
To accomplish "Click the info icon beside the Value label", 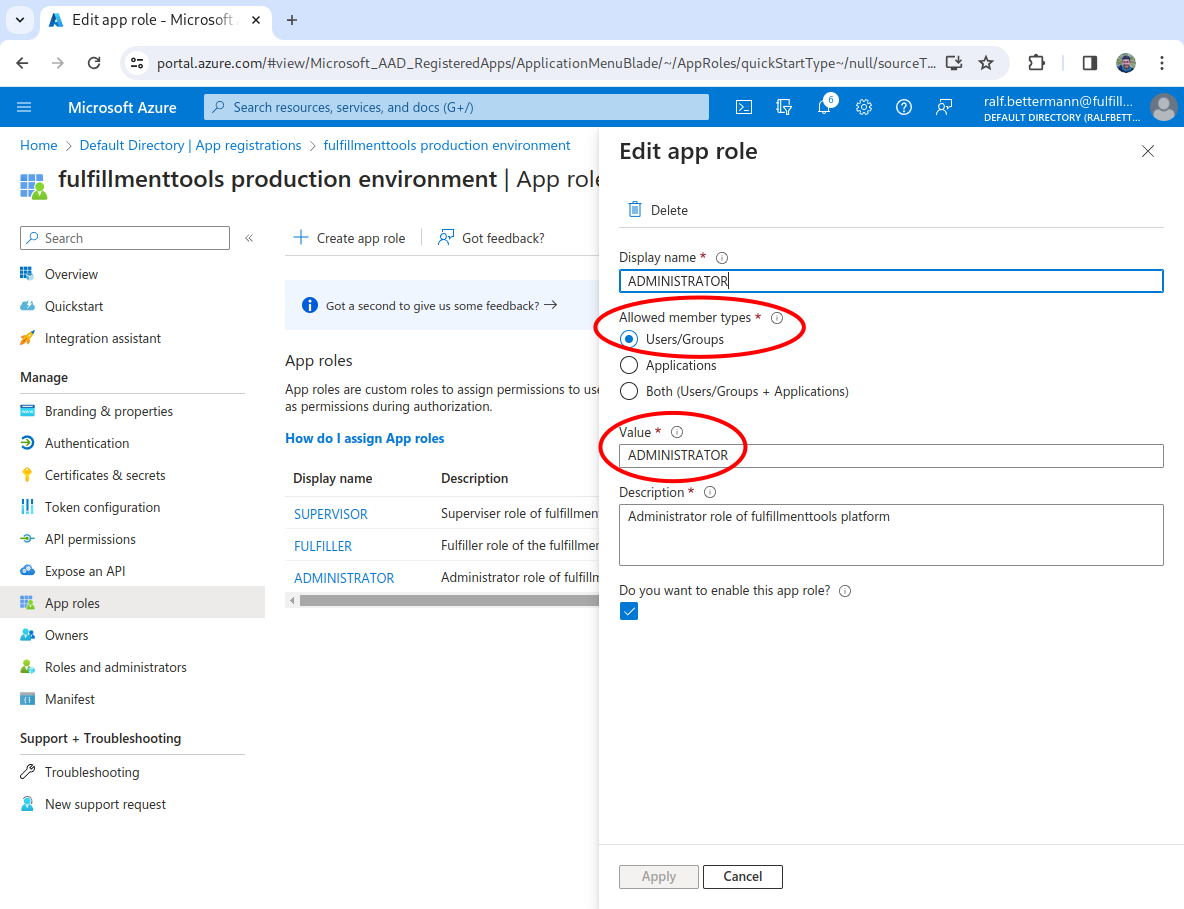I will point(677,432).
